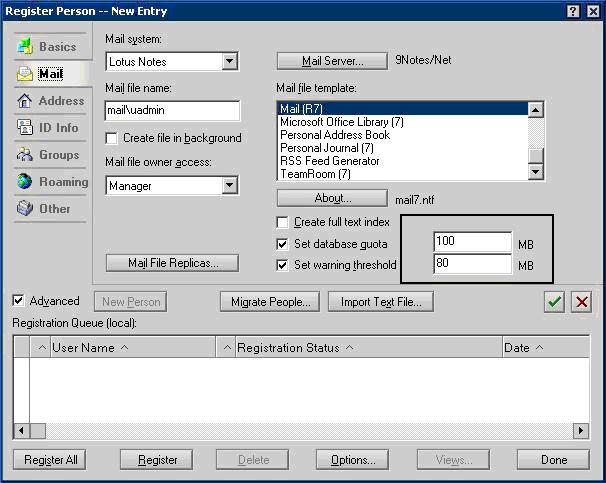Click the Roaming globe icon
Viewport: 606px width, 483px height.
[x=25, y=182]
